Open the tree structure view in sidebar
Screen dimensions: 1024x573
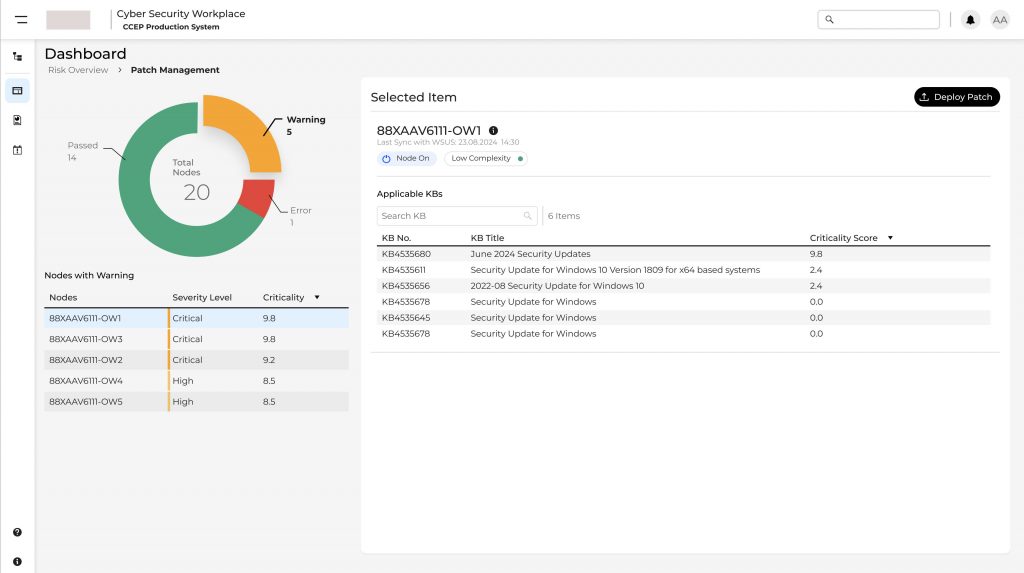tap(17, 57)
